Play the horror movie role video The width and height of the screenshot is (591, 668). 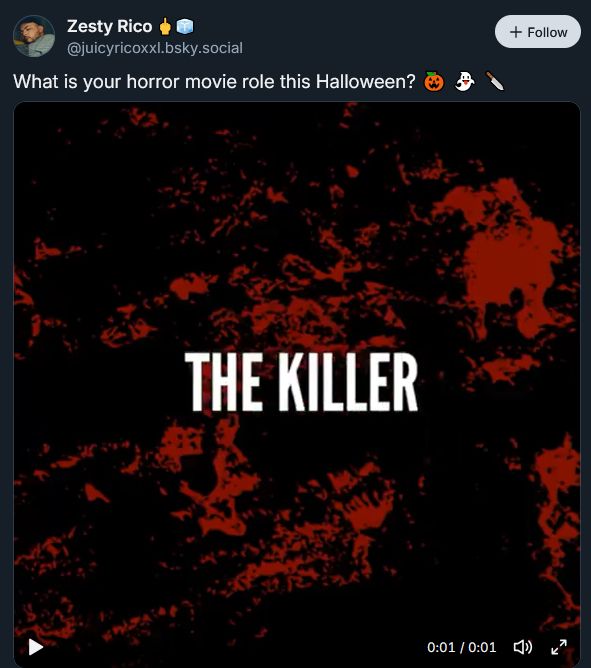tap(35, 647)
